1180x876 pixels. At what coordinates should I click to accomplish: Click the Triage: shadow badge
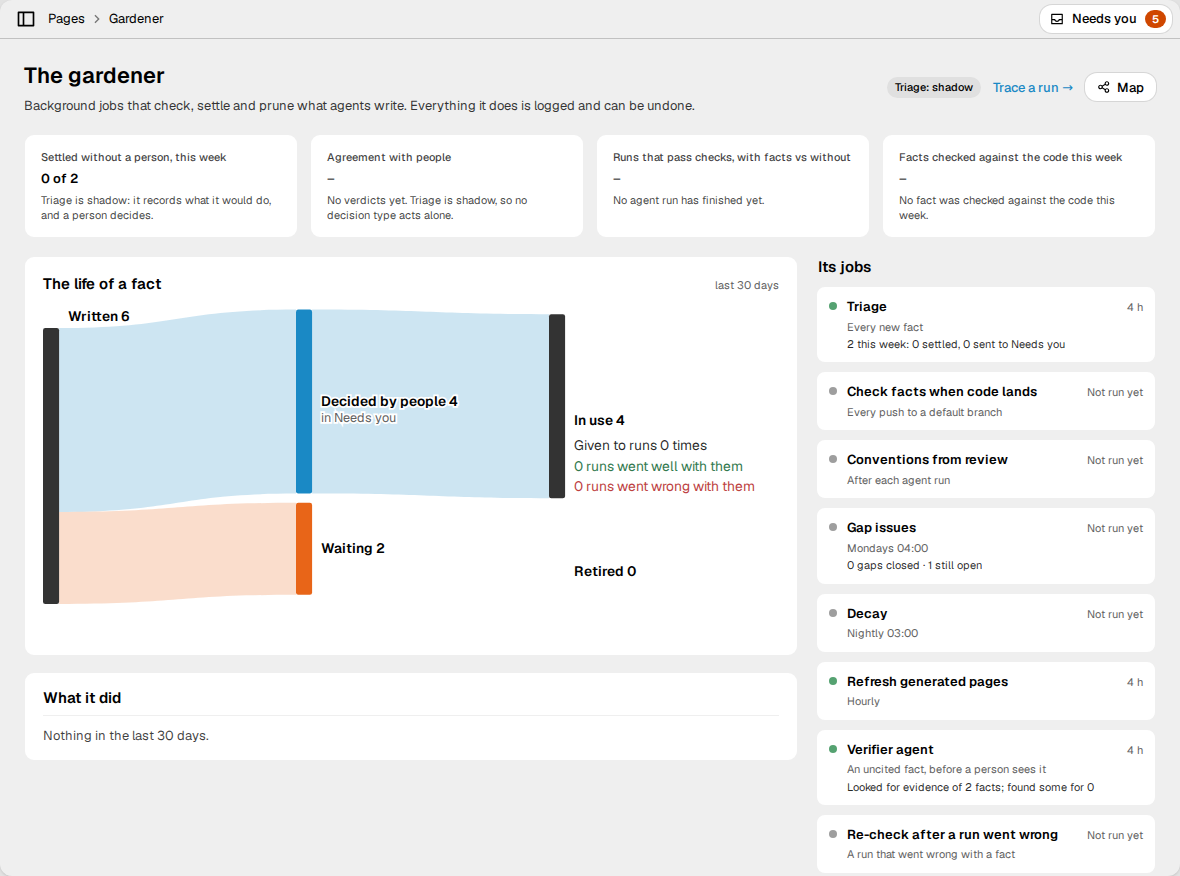pyautogui.click(x=933, y=87)
